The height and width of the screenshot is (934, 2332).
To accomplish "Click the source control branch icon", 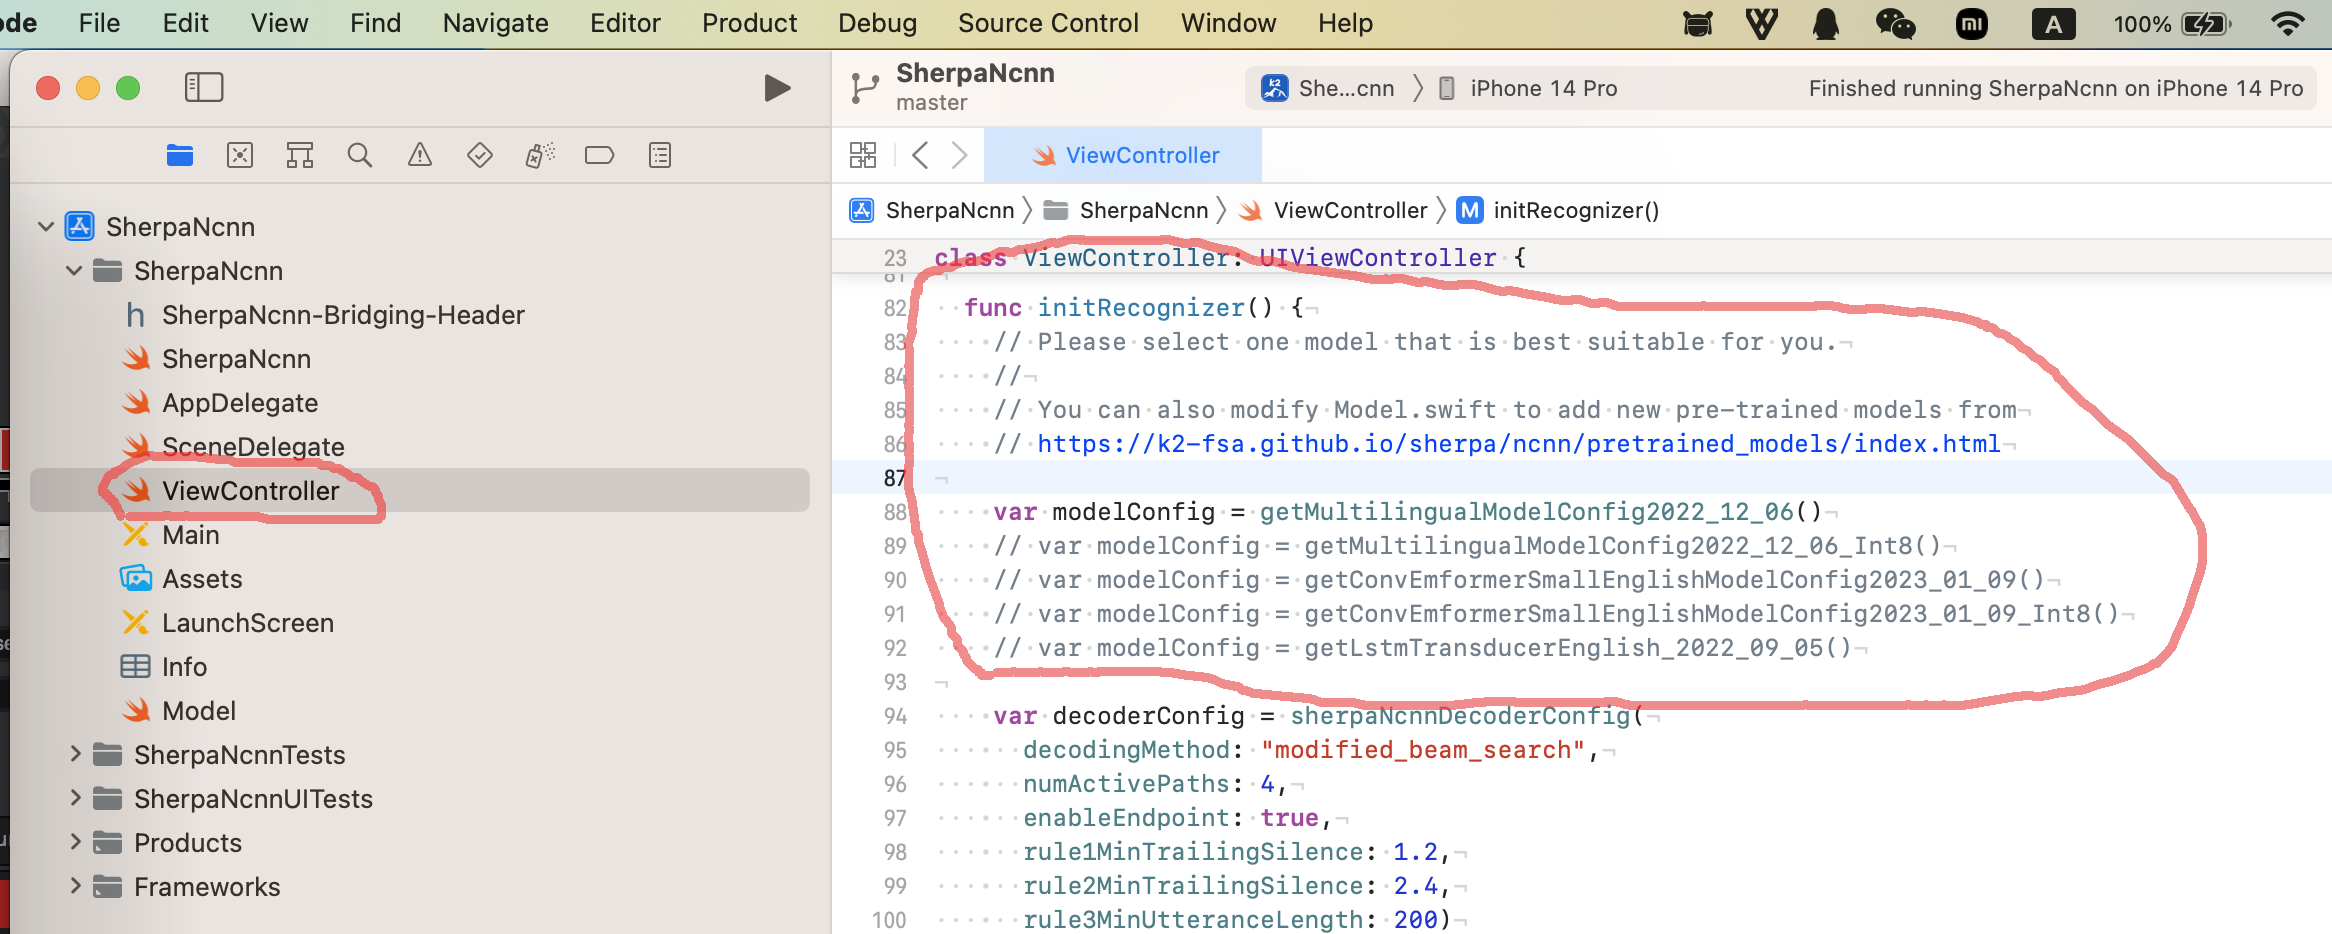I will pos(864,88).
